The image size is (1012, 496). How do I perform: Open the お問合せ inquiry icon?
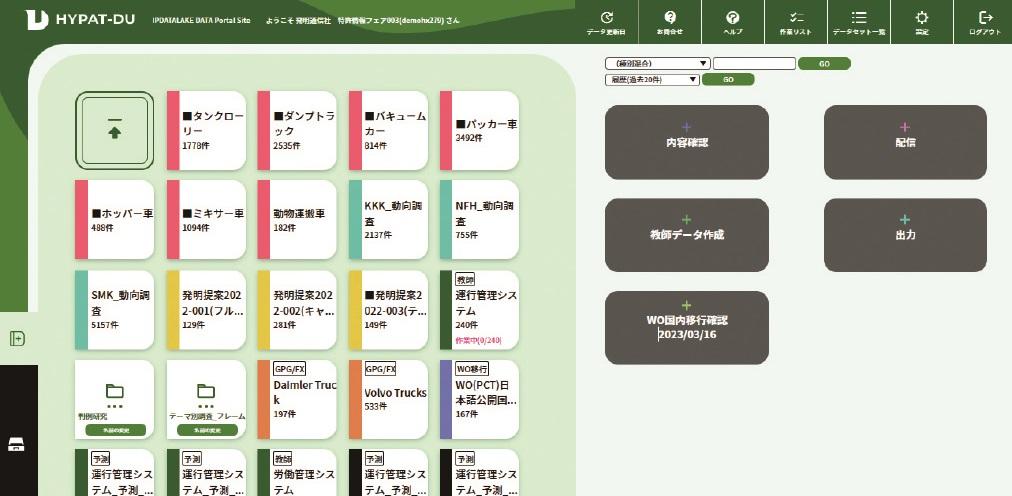(x=669, y=18)
